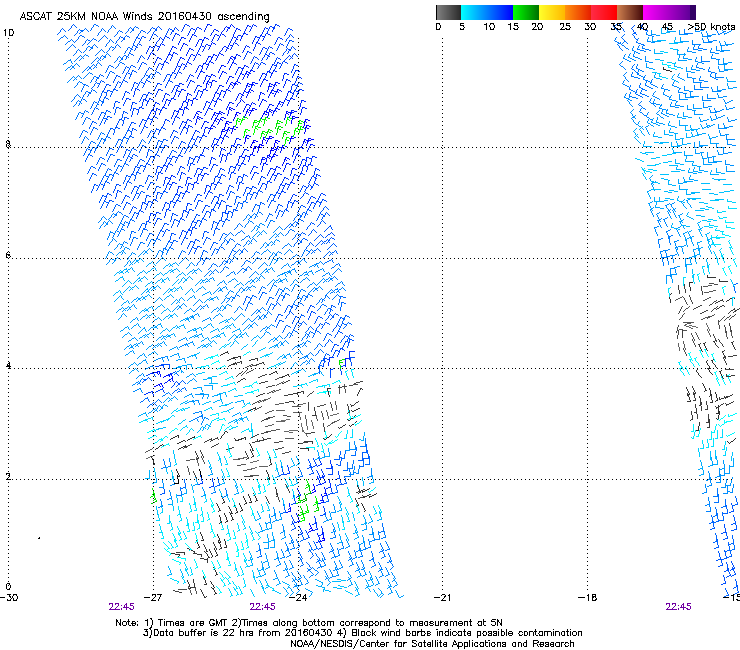Click the red 30-35 knots color bar segment
The width and height of the screenshot is (740, 650).
click(x=604, y=12)
